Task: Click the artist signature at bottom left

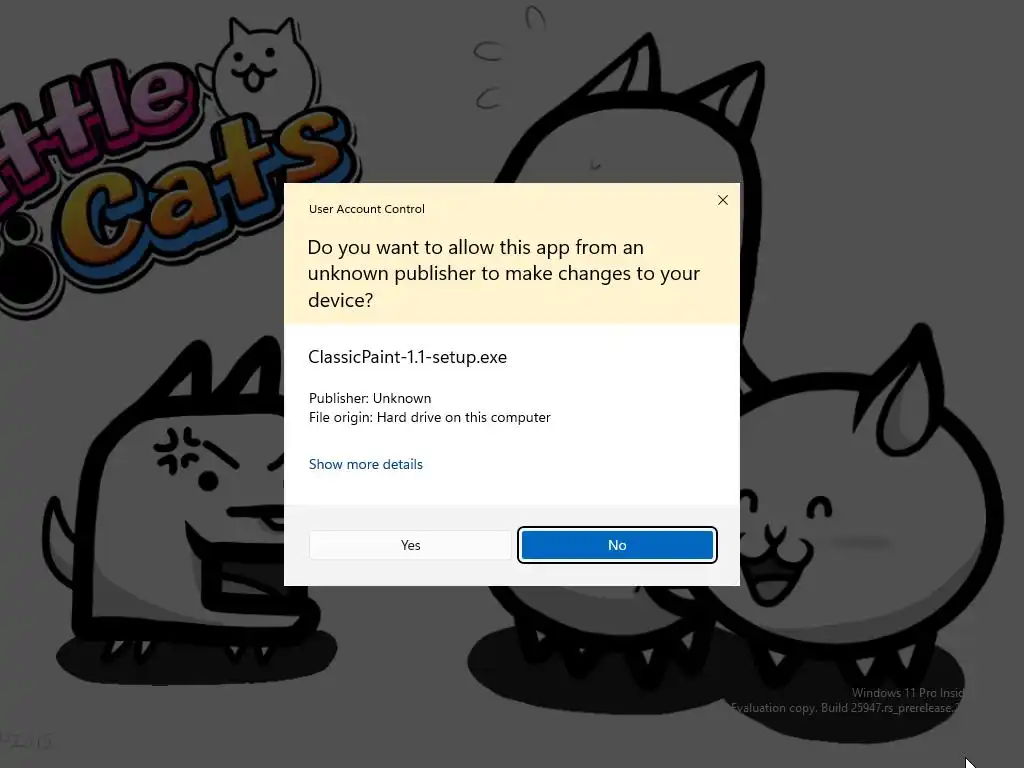Action: pos(26,741)
